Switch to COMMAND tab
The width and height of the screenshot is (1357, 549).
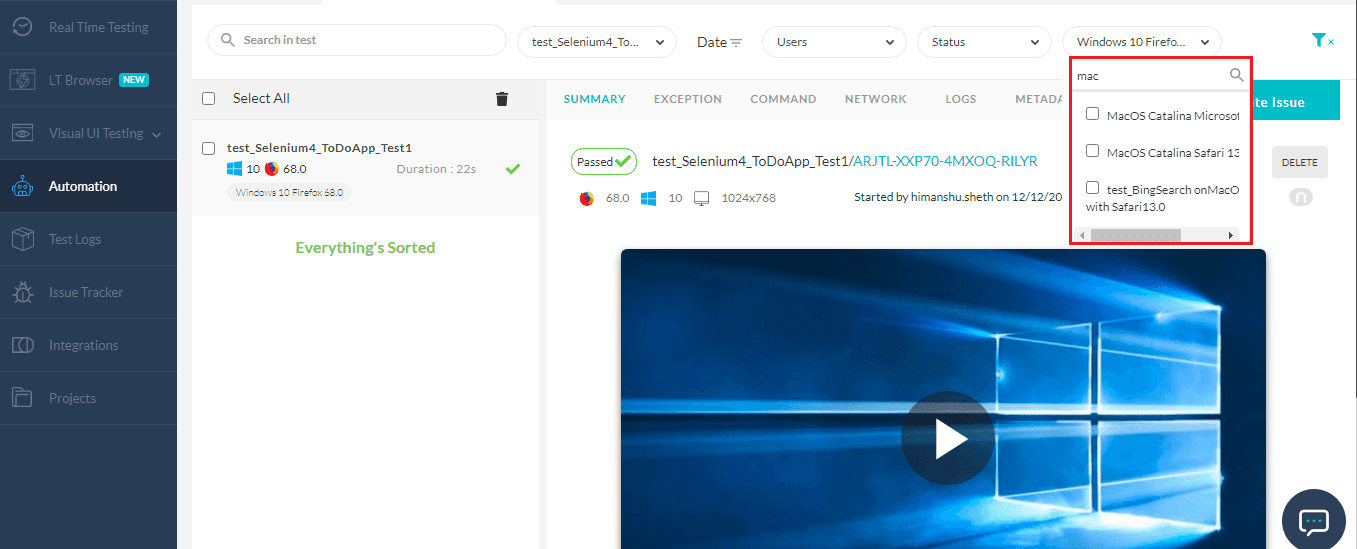(x=783, y=99)
